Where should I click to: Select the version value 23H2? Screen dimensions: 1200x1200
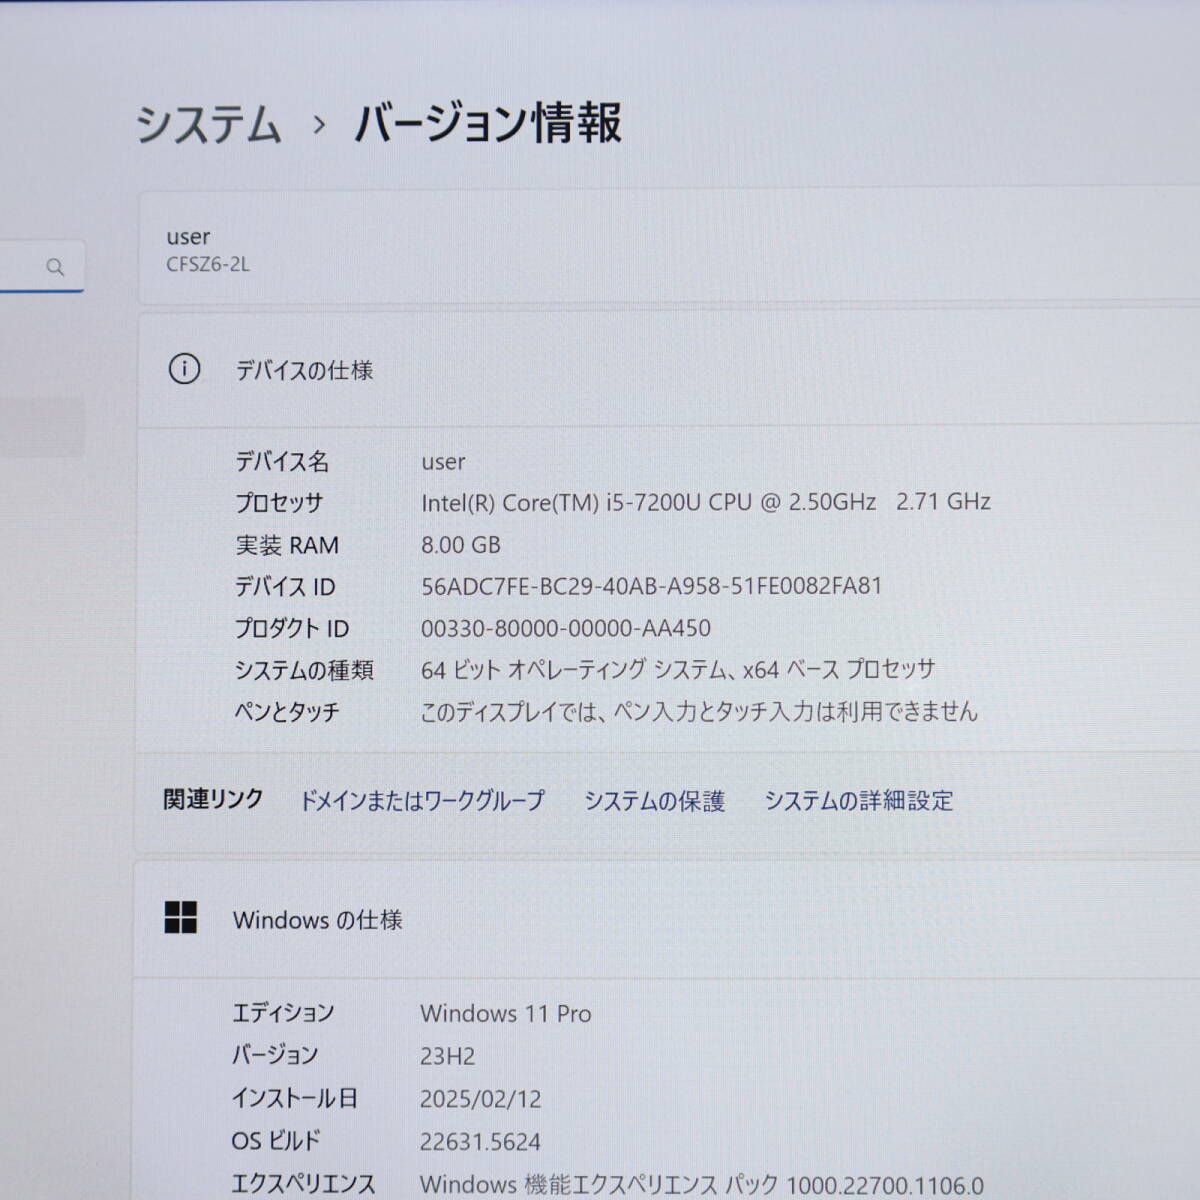point(448,1056)
